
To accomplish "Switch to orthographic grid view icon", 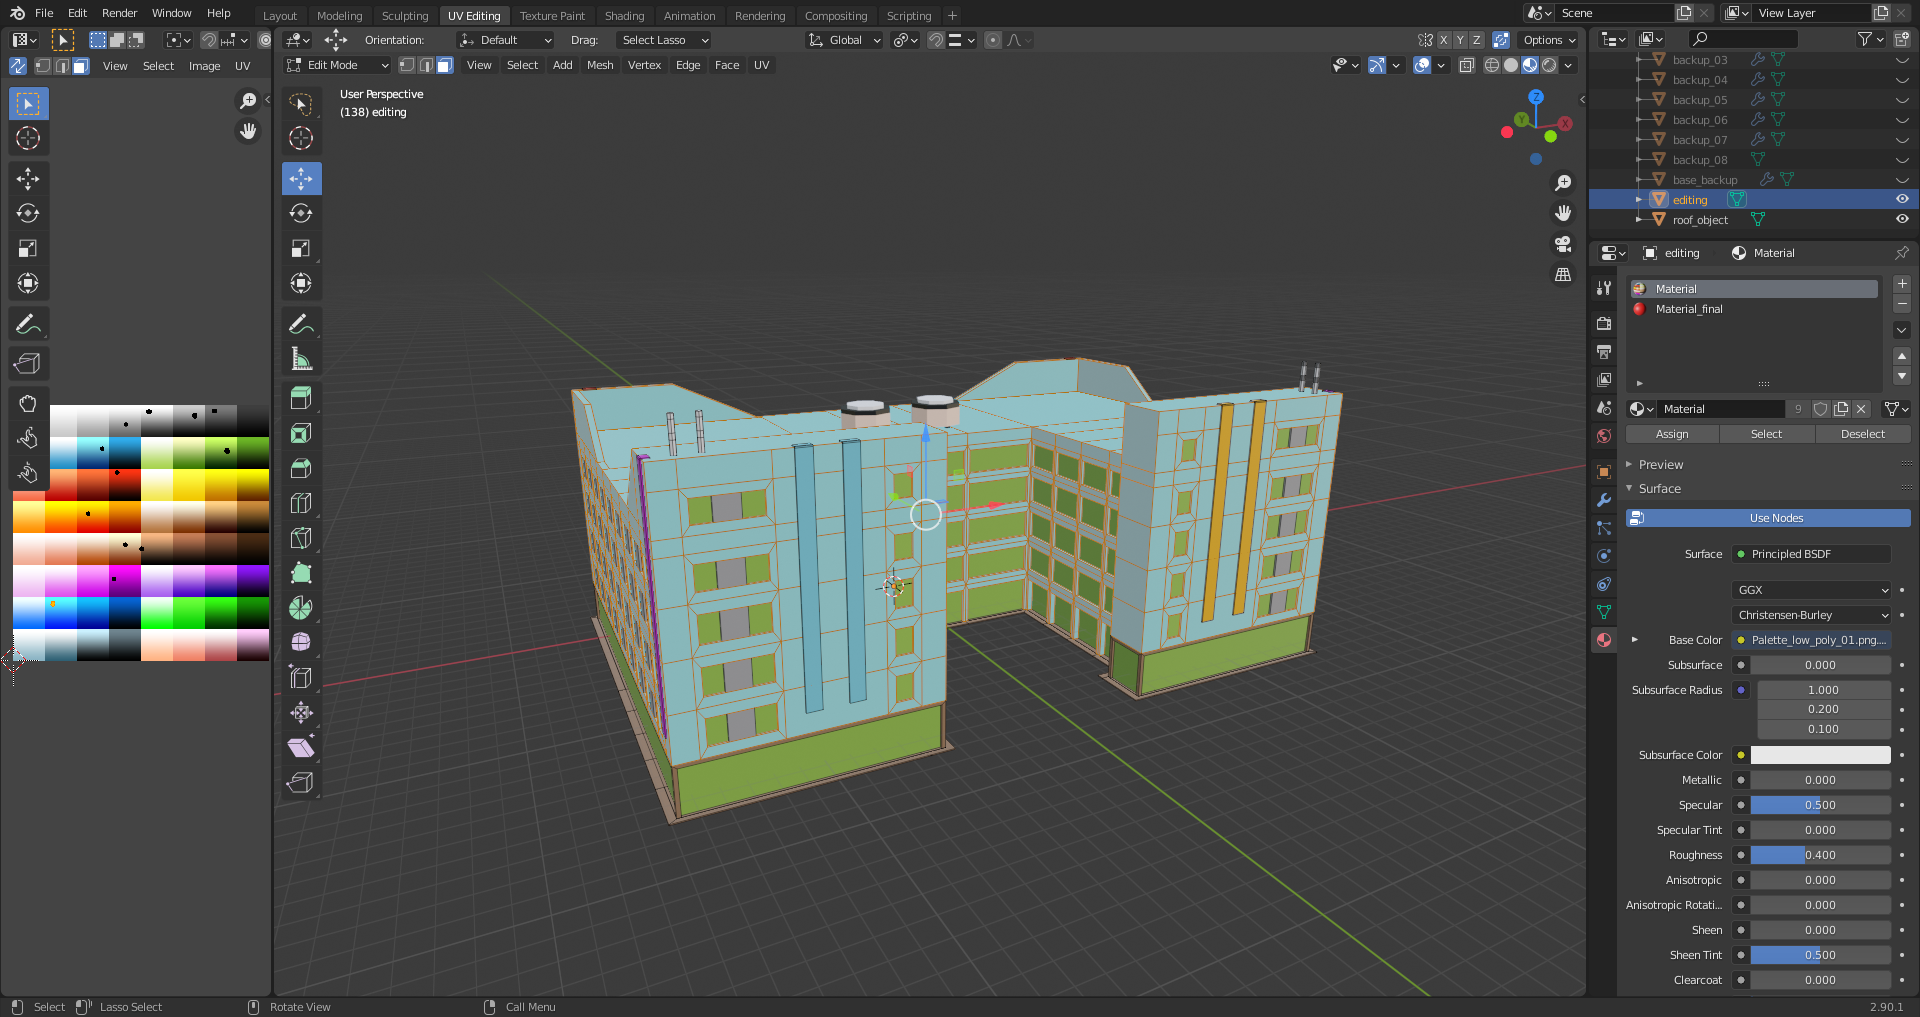I will click(1563, 274).
